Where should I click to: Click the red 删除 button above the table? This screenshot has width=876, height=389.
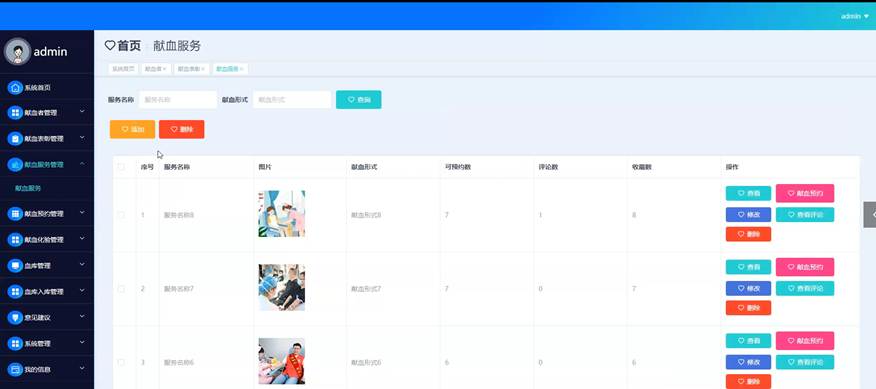click(x=182, y=129)
